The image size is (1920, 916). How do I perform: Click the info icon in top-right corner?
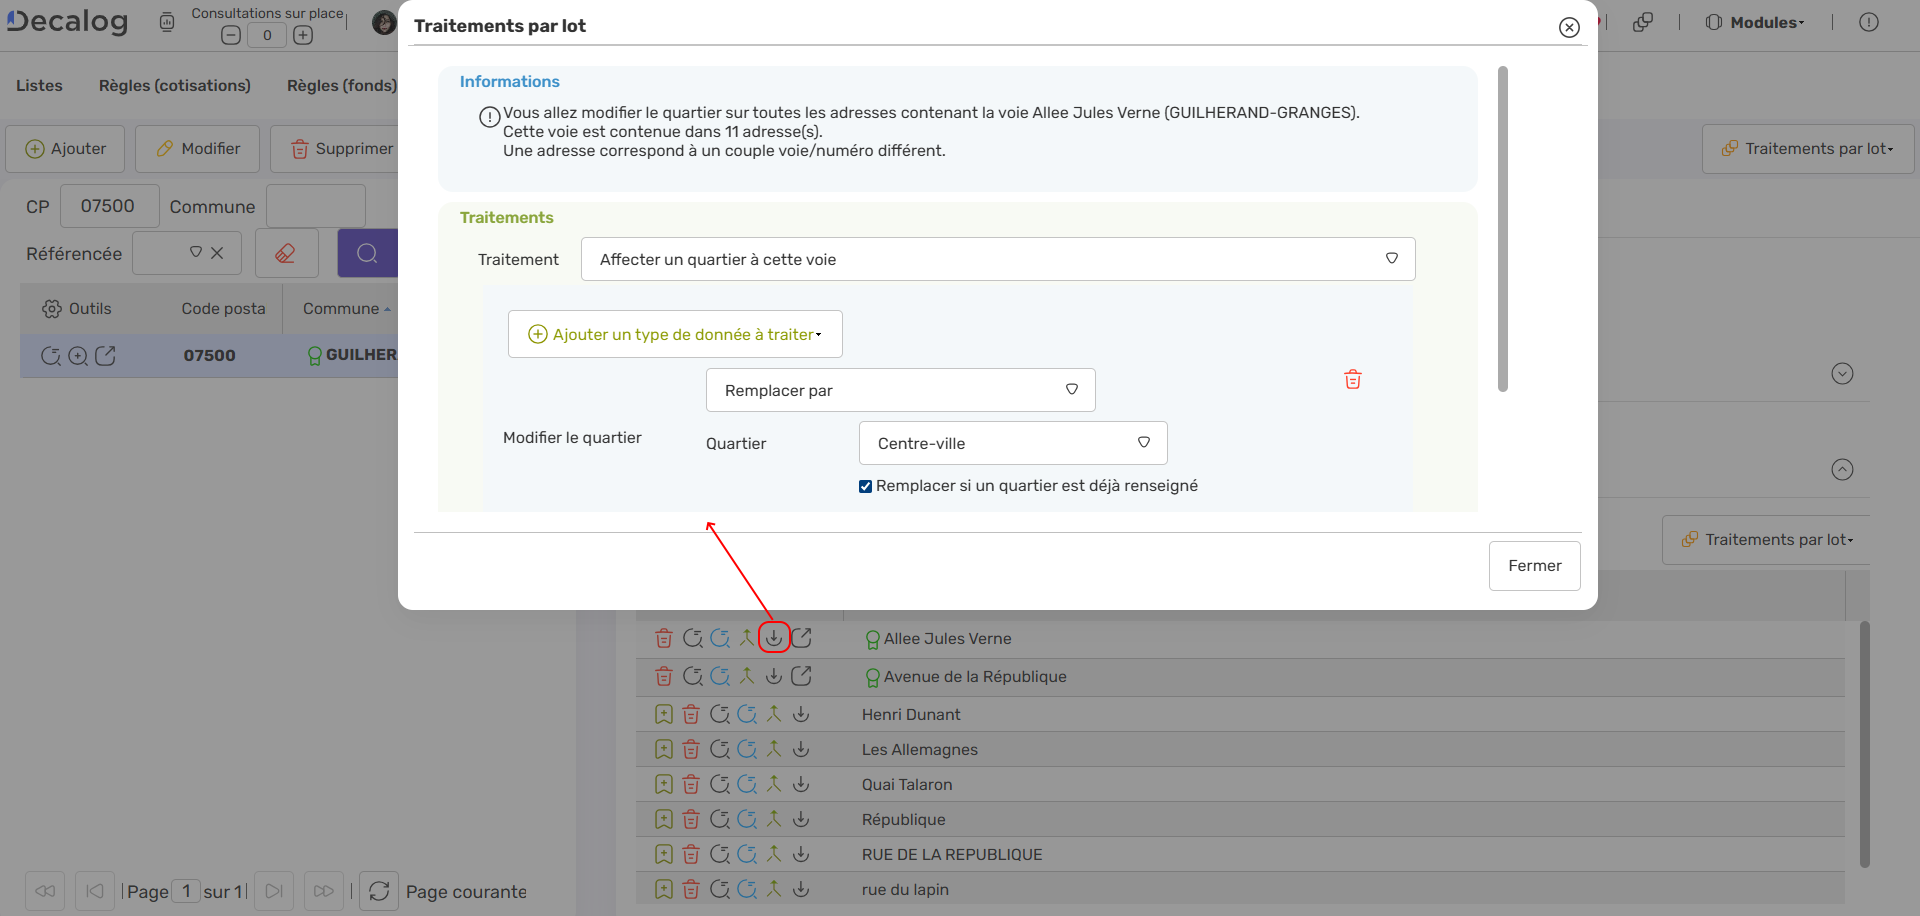click(1868, 22)
